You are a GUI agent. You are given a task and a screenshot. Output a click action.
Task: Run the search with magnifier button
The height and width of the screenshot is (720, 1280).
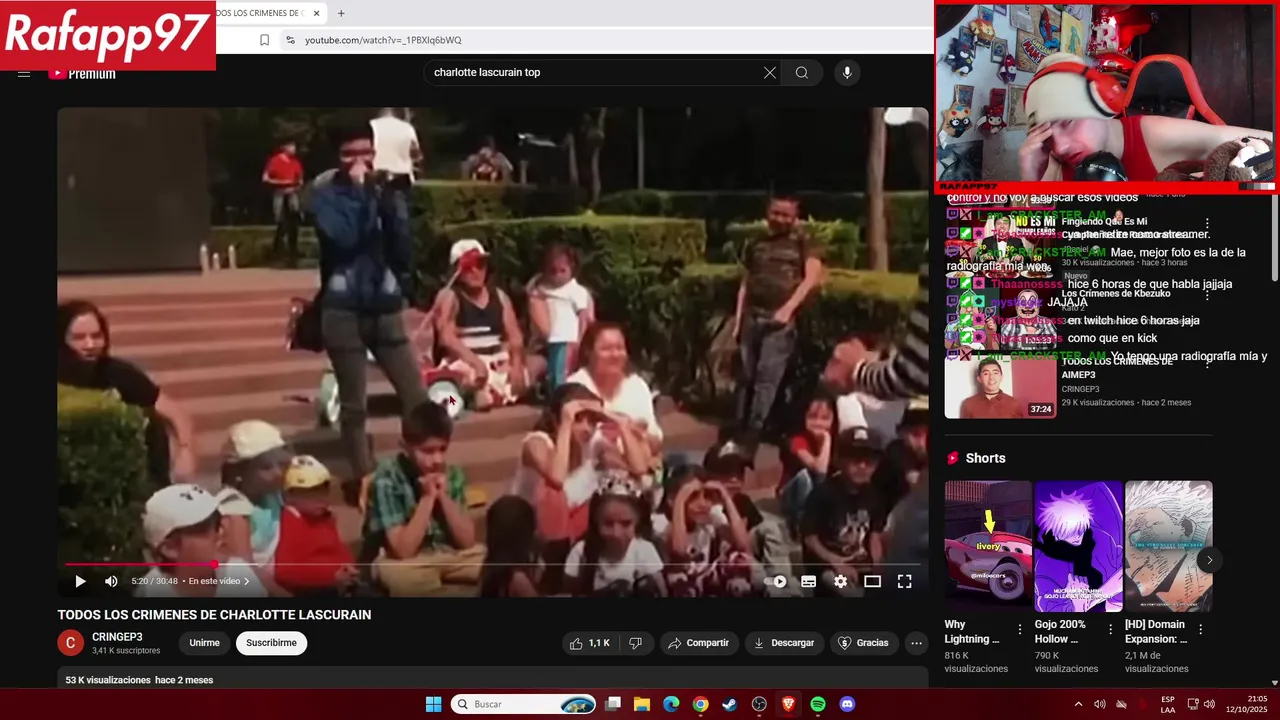pos(802,72)
